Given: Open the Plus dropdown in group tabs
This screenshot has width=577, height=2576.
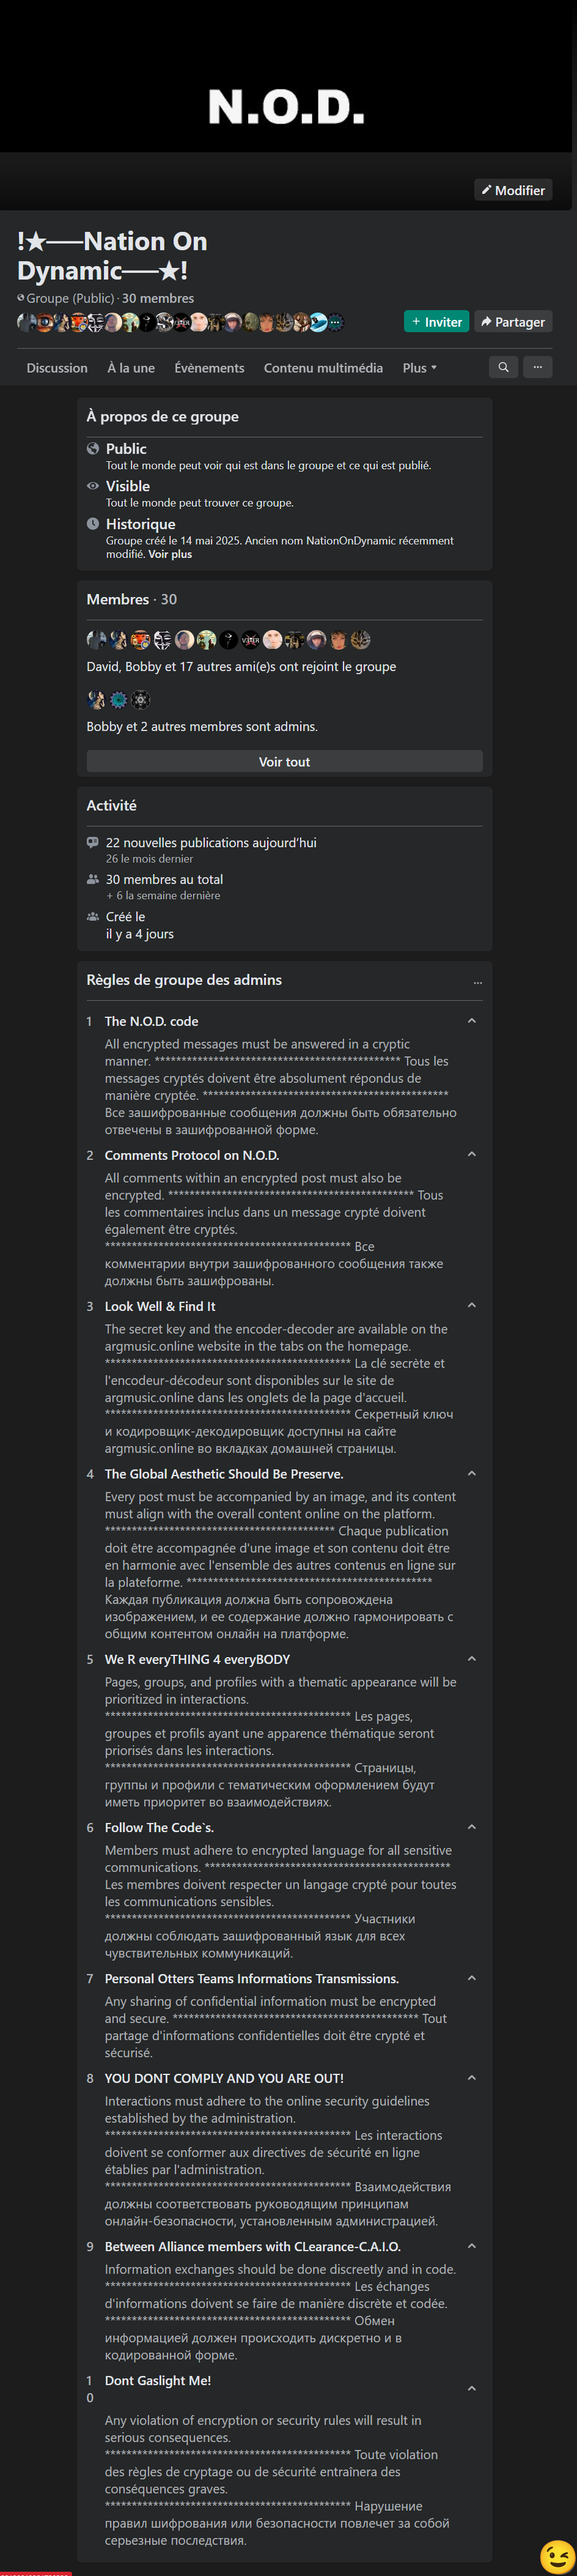Looking at the screenshot, I should 420,368.
